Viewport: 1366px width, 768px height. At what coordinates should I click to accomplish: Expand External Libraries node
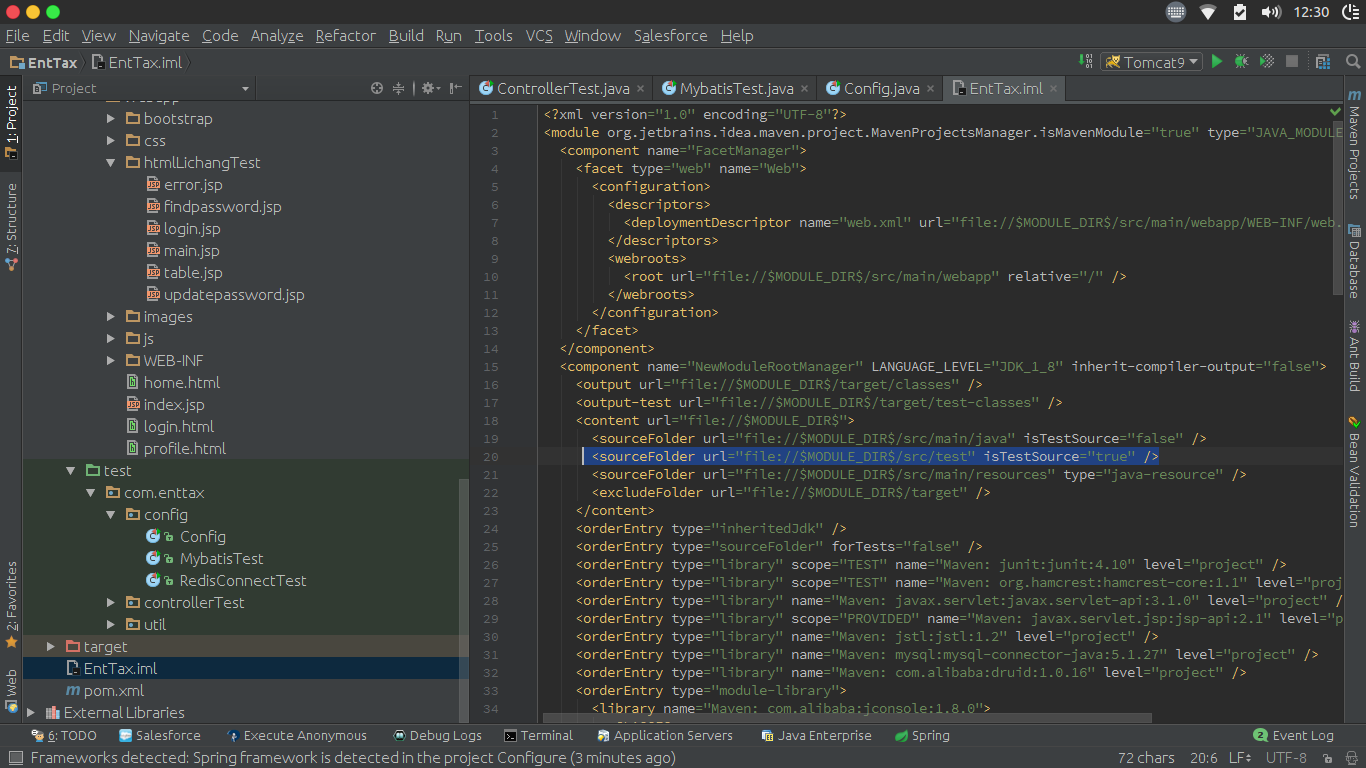click(31, 712)
